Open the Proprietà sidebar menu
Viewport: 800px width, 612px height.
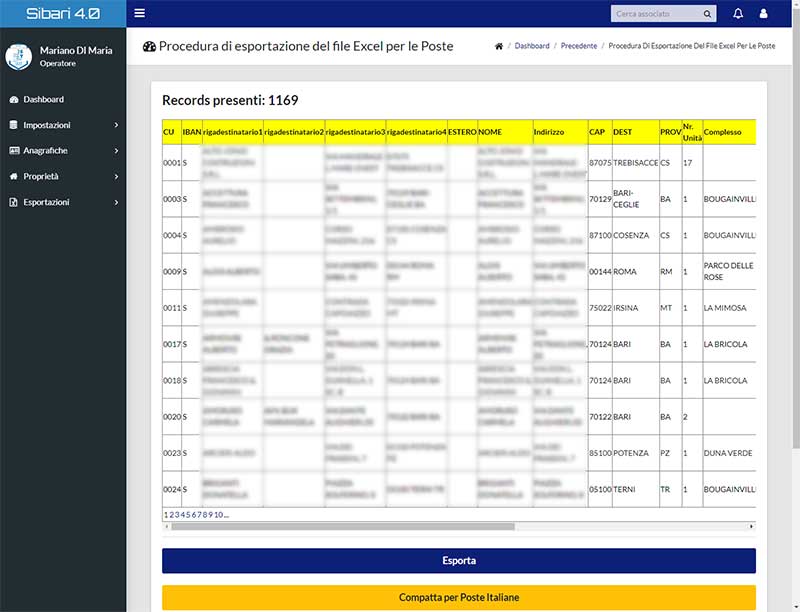coord(63,176)
